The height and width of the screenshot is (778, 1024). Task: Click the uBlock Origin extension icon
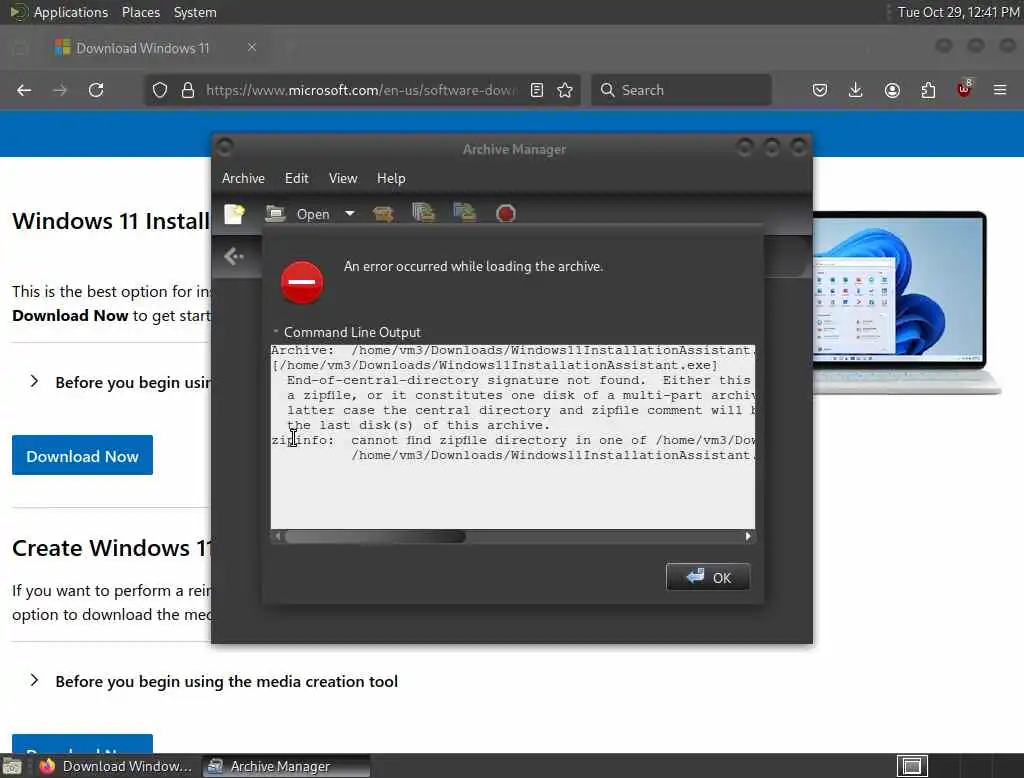(964, 89)
